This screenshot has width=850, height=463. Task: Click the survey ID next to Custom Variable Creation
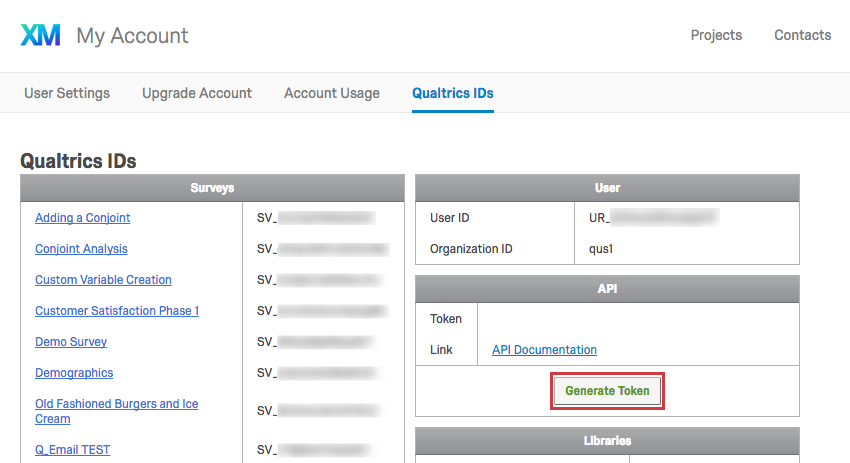[320, 280]
